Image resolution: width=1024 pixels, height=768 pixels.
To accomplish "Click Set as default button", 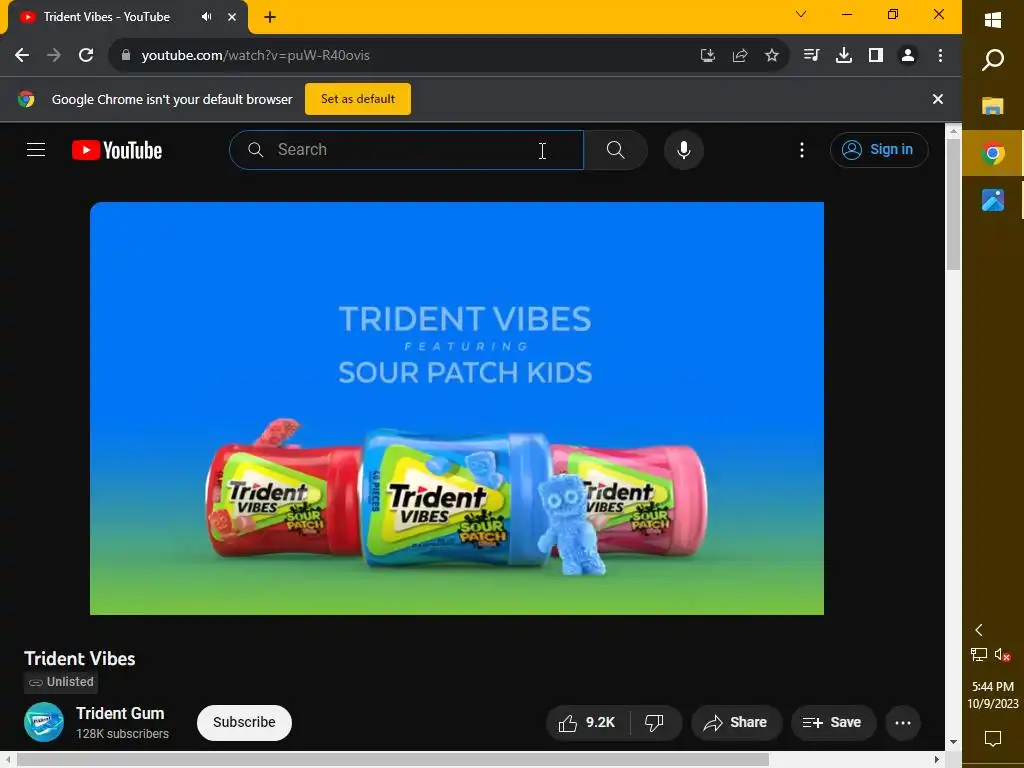I will (358, 99).
